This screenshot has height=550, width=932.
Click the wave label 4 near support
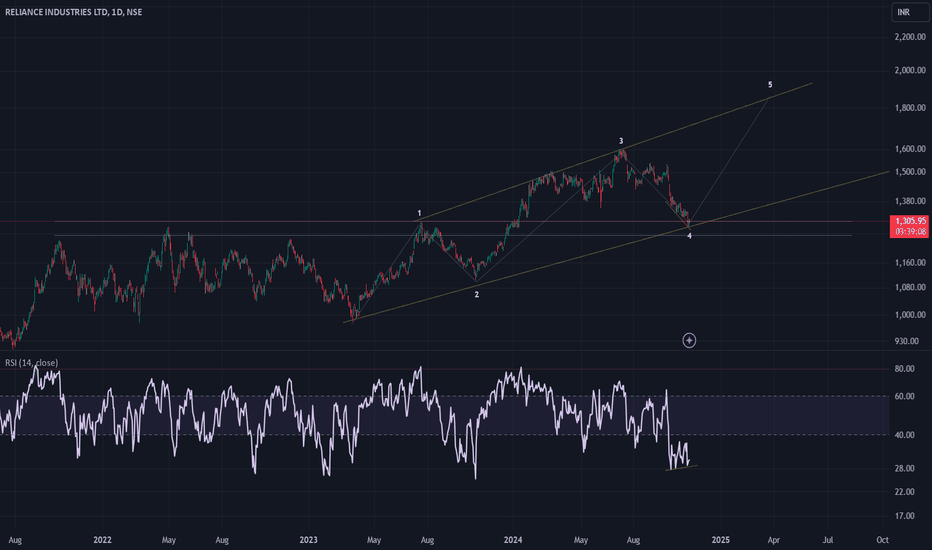pyautogui.click(x=689, y=236)
